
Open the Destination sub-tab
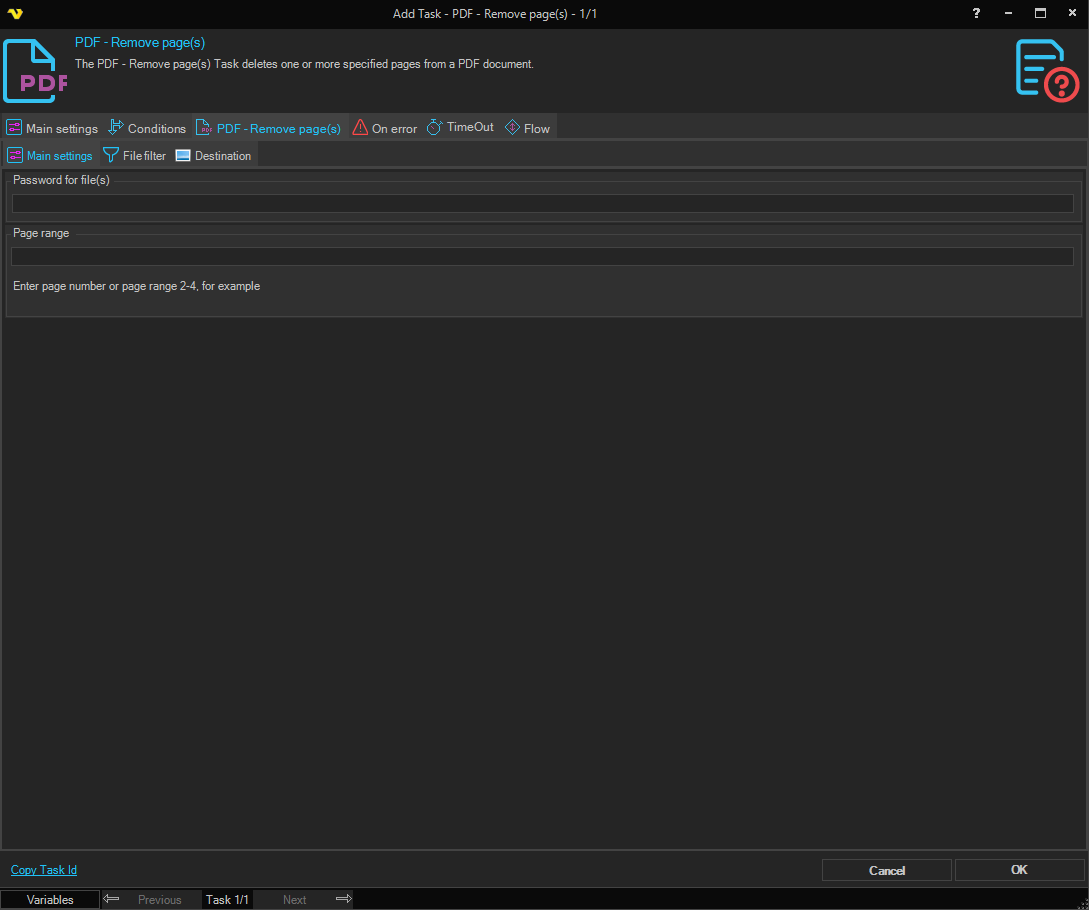point(213,156)
